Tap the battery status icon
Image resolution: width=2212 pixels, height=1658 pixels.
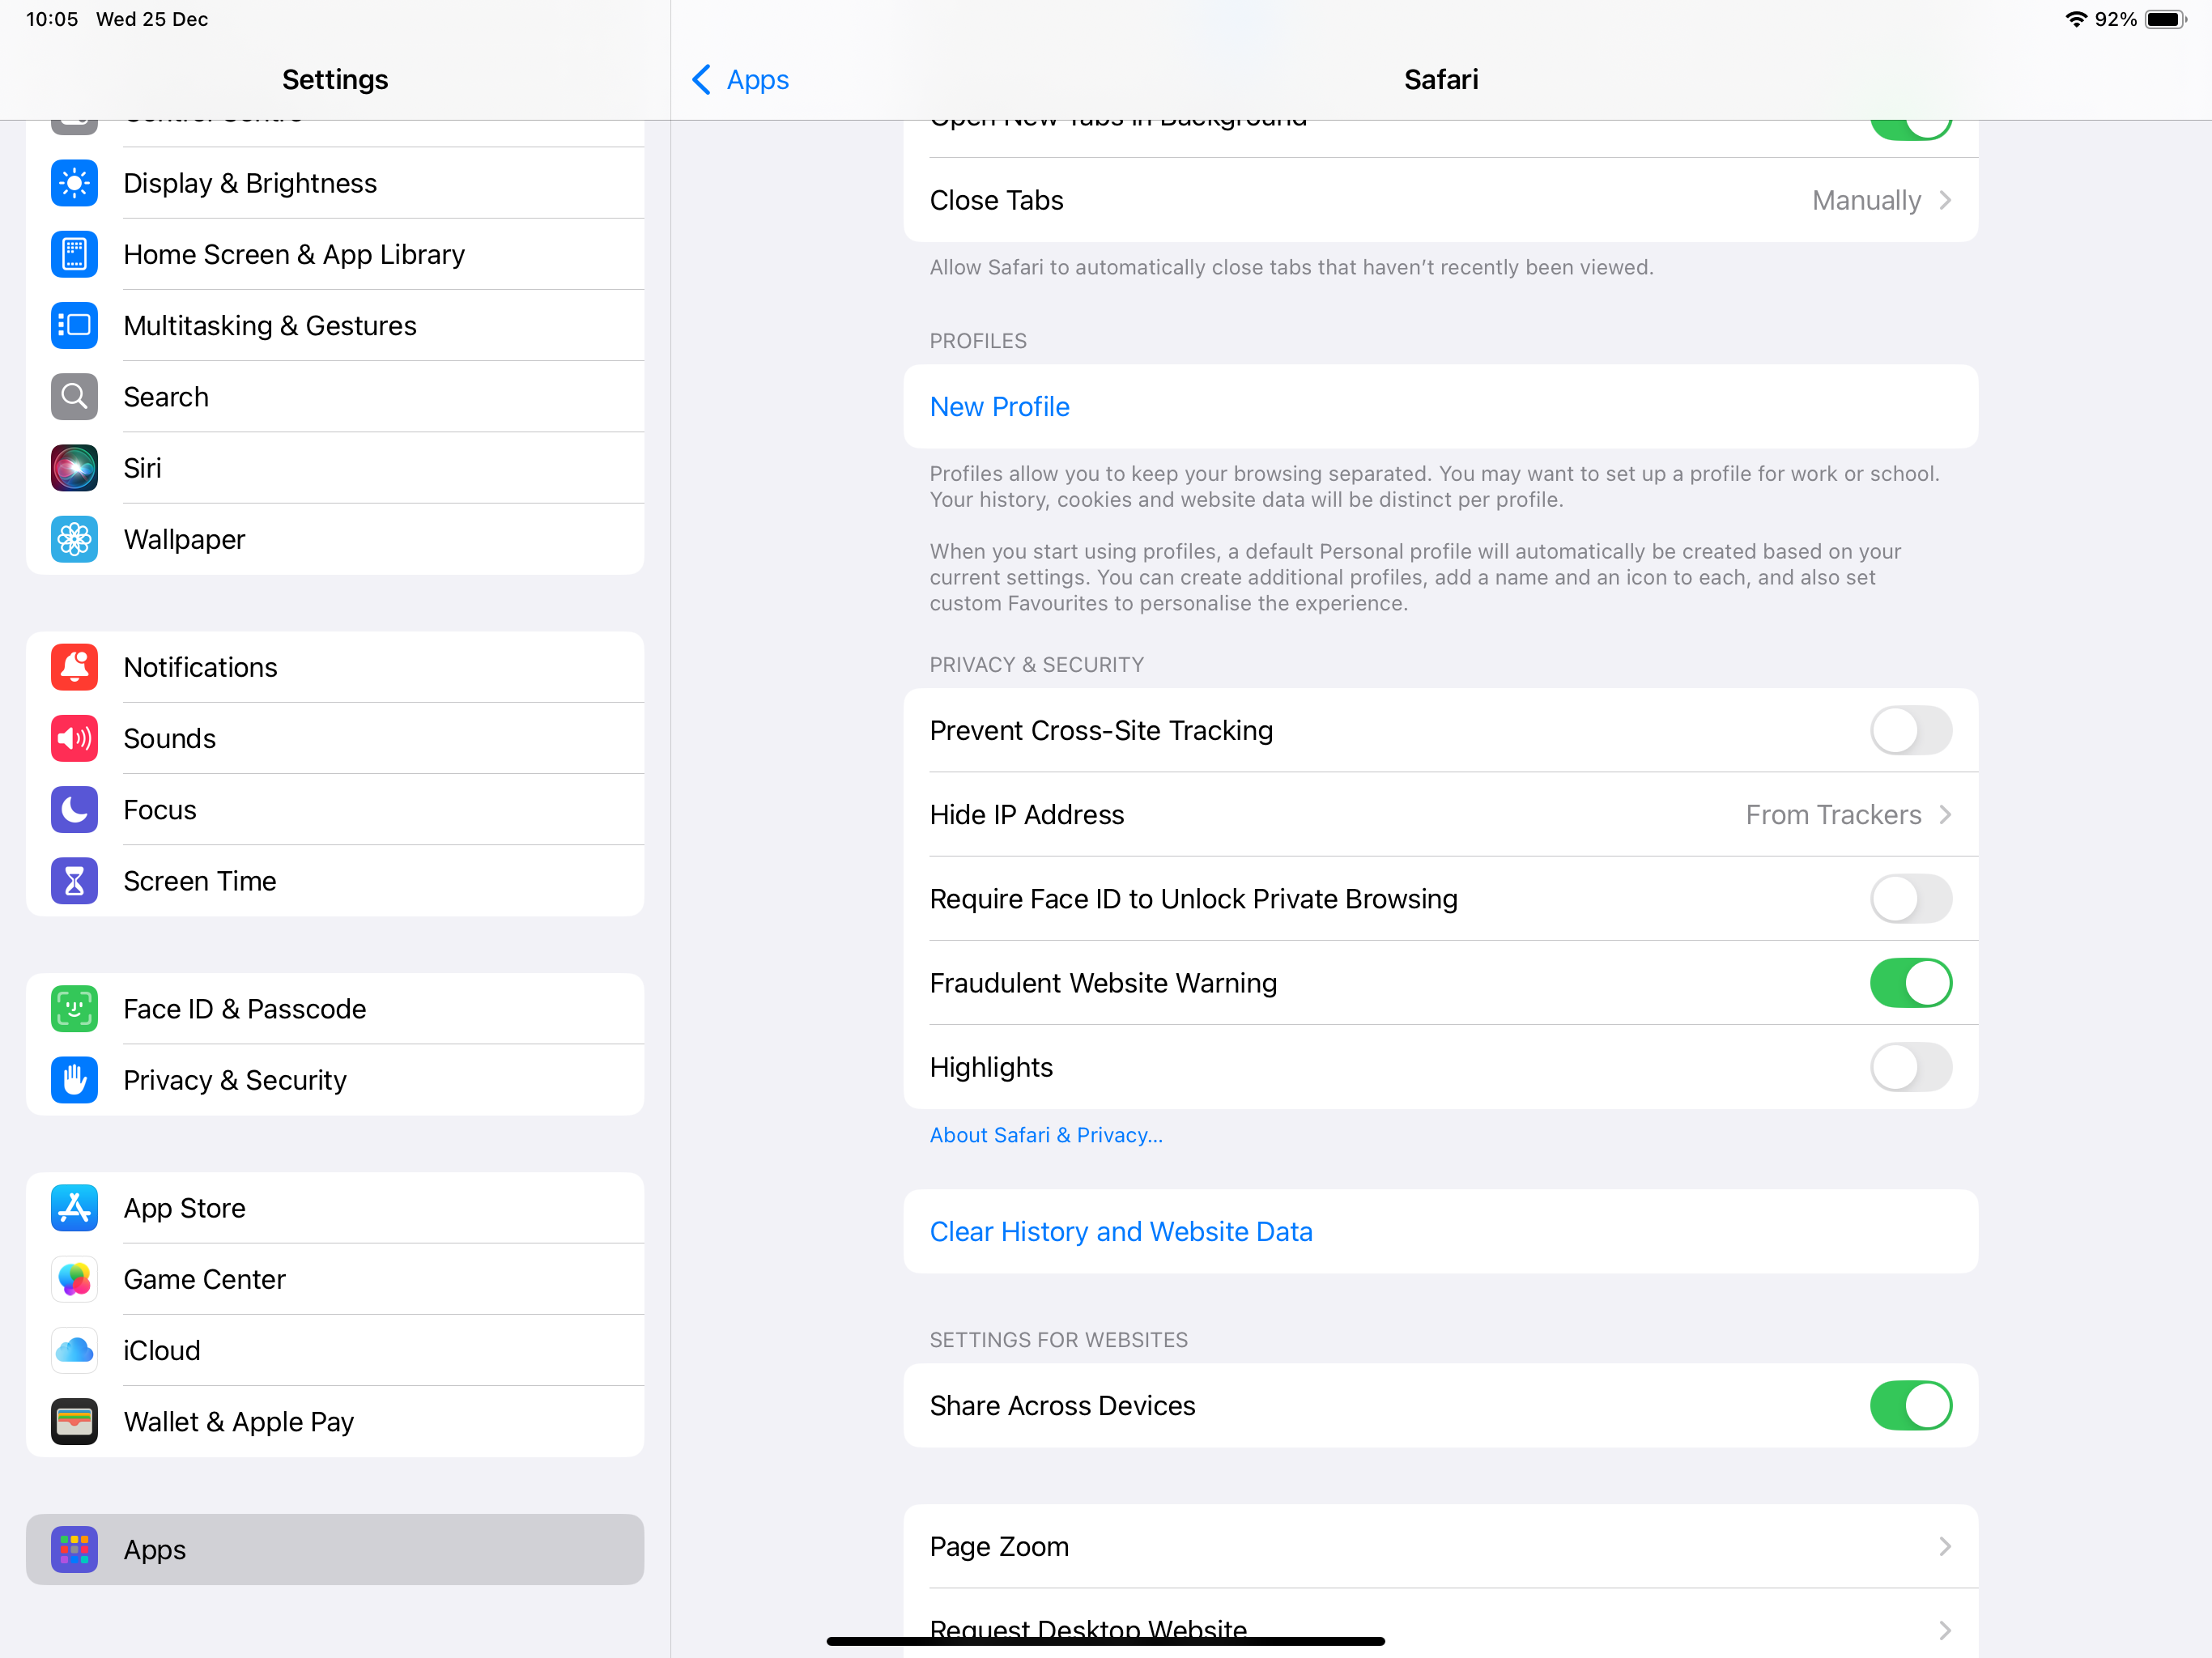pos(2166,19)
